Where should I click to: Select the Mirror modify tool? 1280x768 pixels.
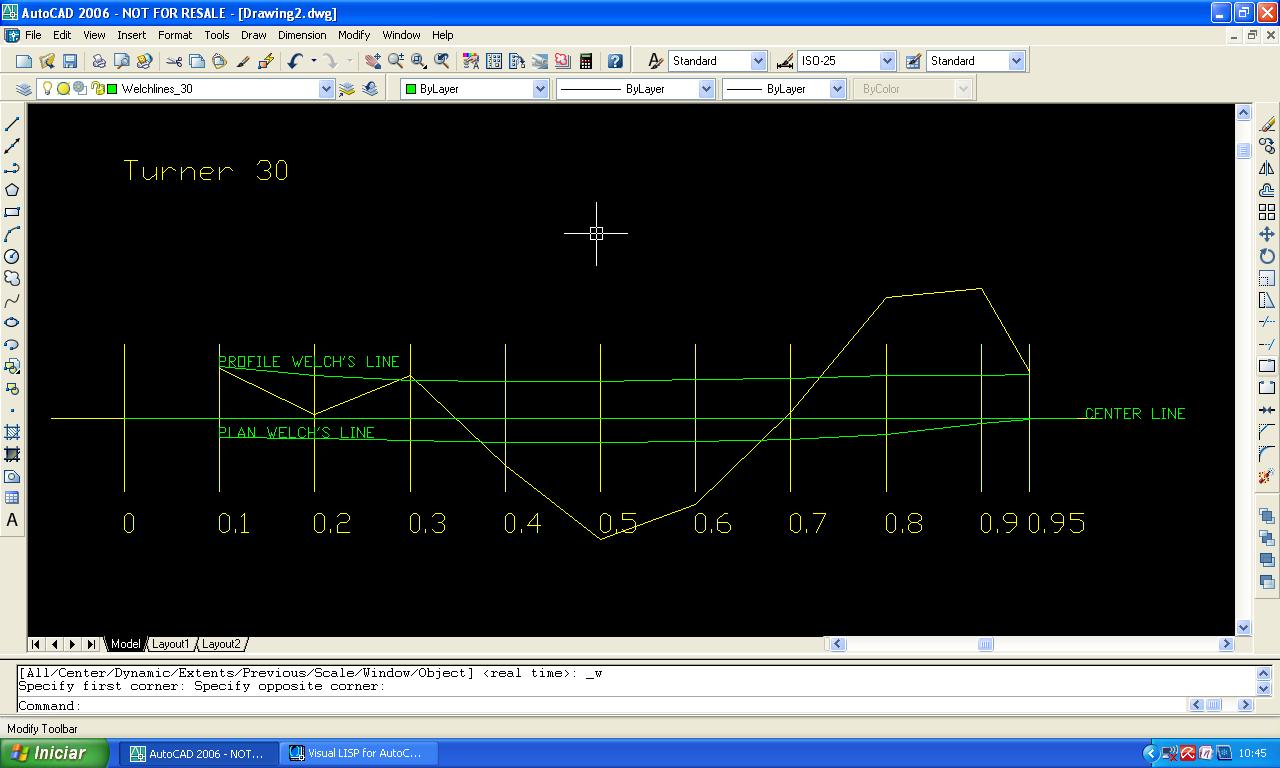pos(1267,168)
